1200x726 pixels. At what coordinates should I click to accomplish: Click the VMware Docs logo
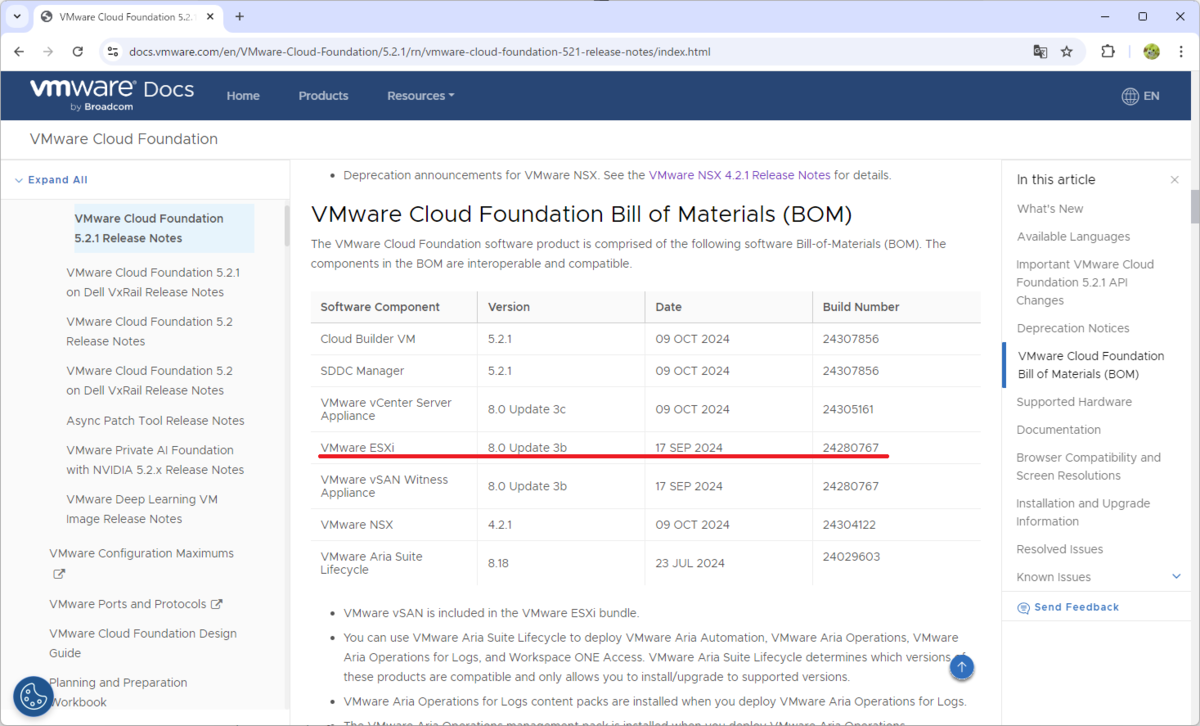[112, 93]
